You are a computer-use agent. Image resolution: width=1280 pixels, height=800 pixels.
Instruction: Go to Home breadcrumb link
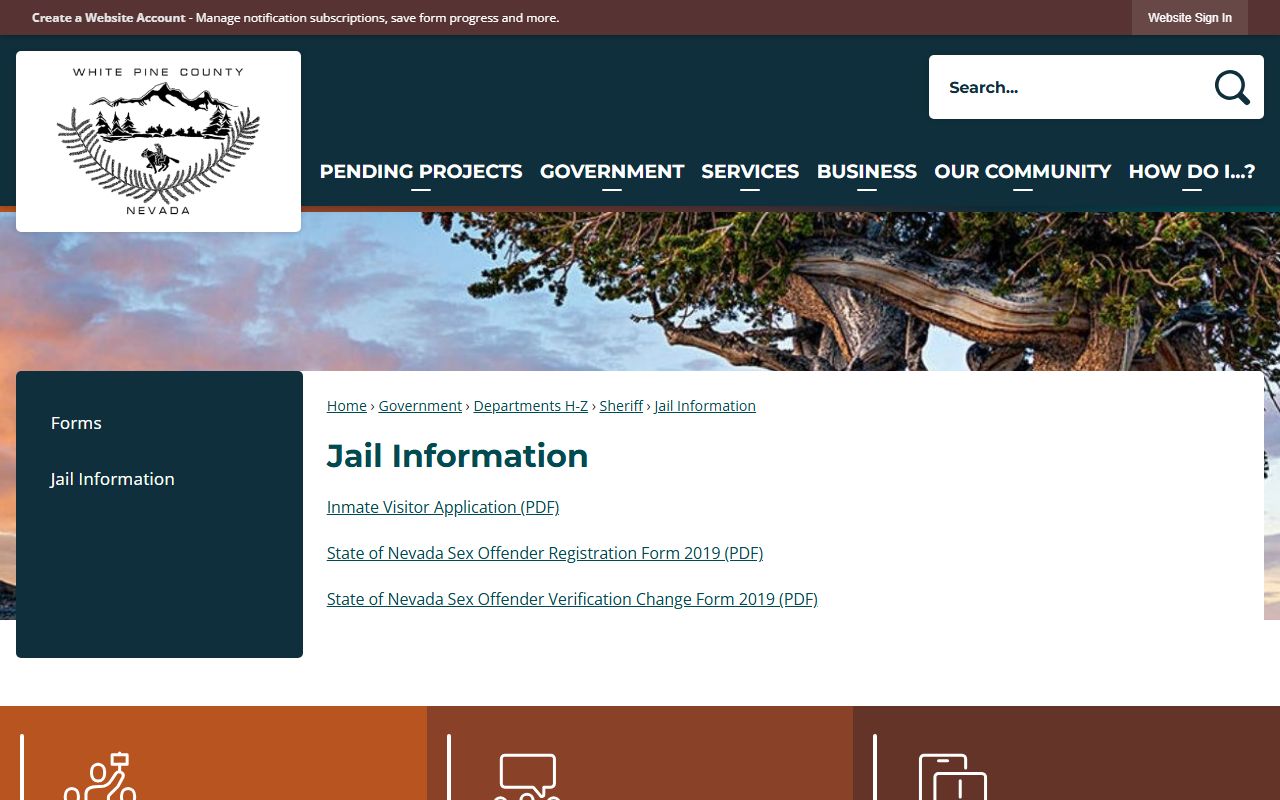(347, 406)
